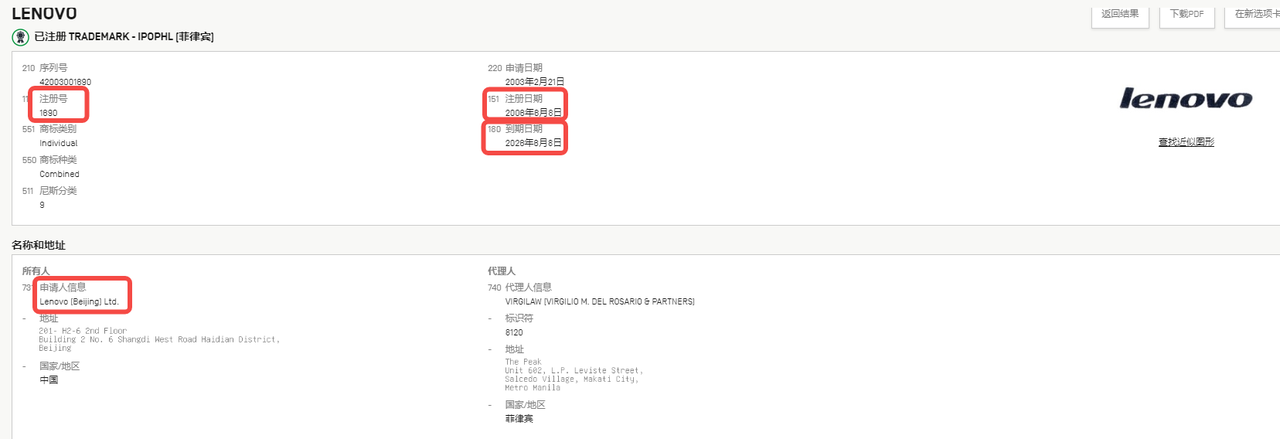Click the green registered status badge icon
The width and height of the screenshot is (1280, 439).
(20, 37)
